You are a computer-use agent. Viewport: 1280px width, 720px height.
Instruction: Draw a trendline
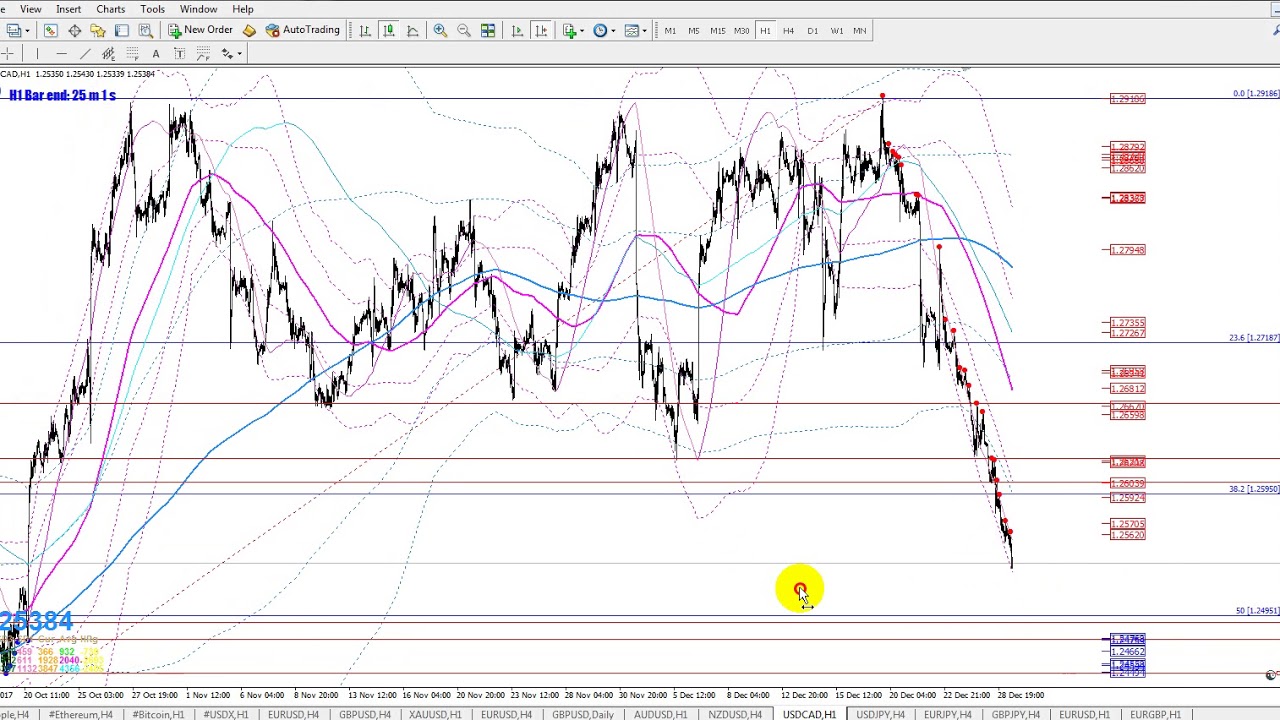click(85, 53)
